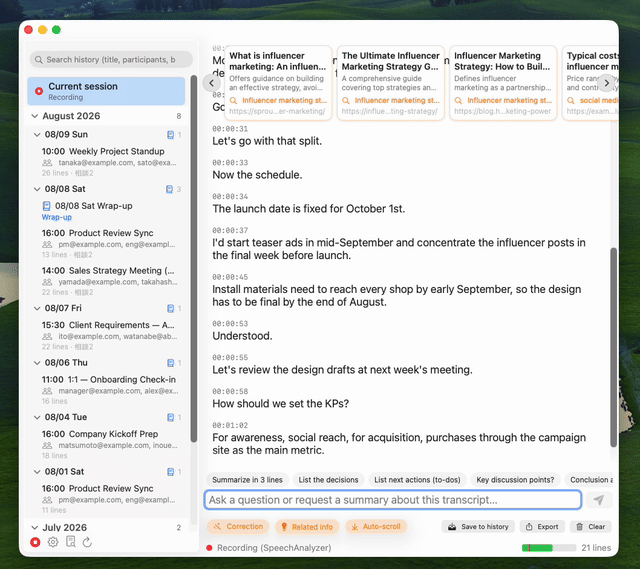
Task: Click the 08/06 Thu wrap-up badge icon
Action: [171, 363]
